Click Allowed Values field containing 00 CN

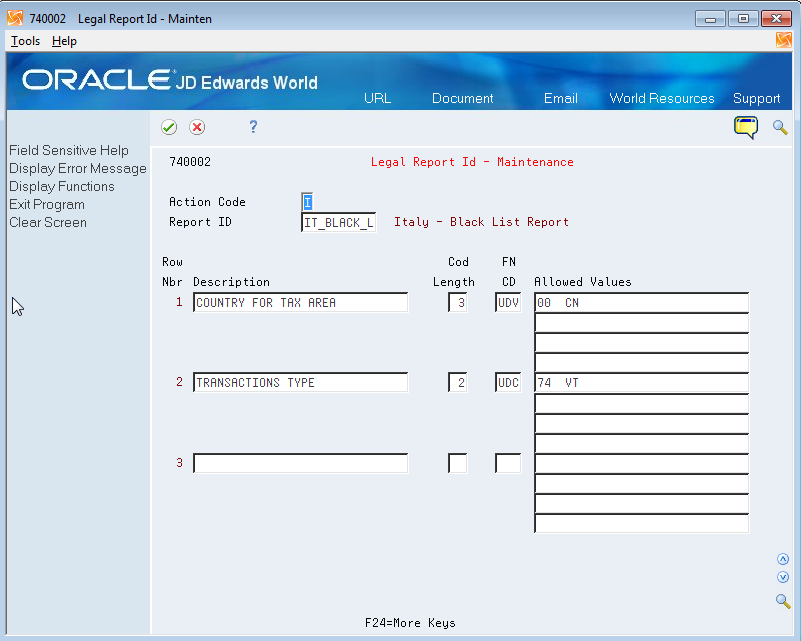point(642,302)
